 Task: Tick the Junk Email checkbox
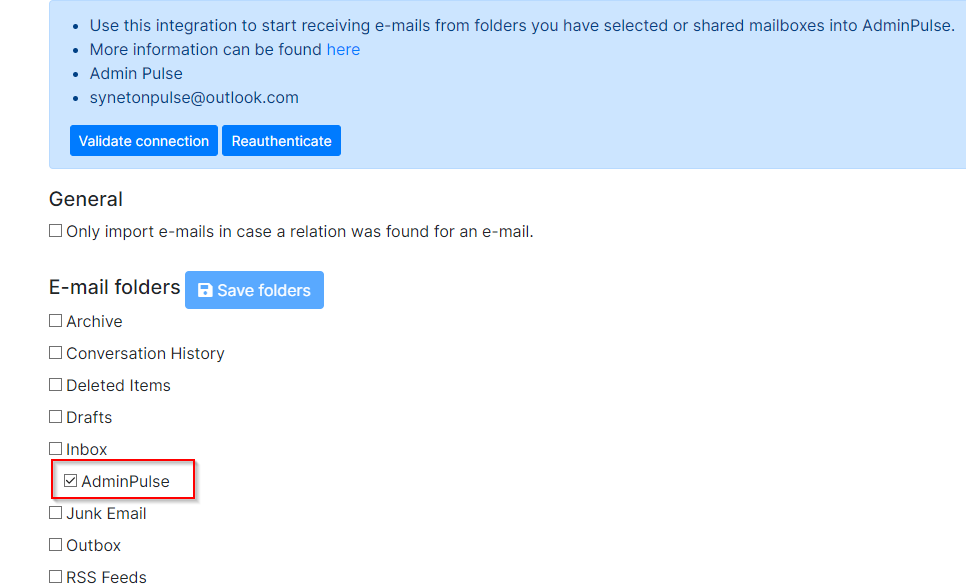[x=56, y=514]
